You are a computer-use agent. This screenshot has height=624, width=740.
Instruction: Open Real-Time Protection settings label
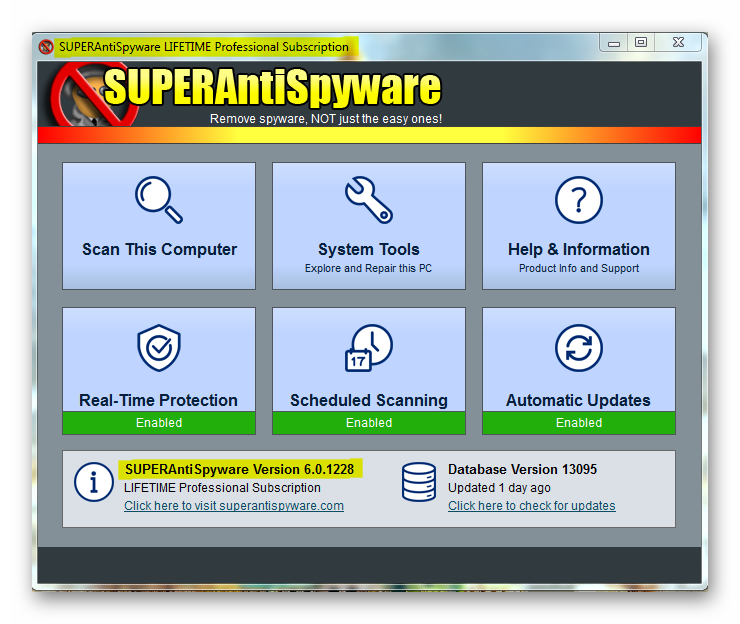(x=159, y=400)
